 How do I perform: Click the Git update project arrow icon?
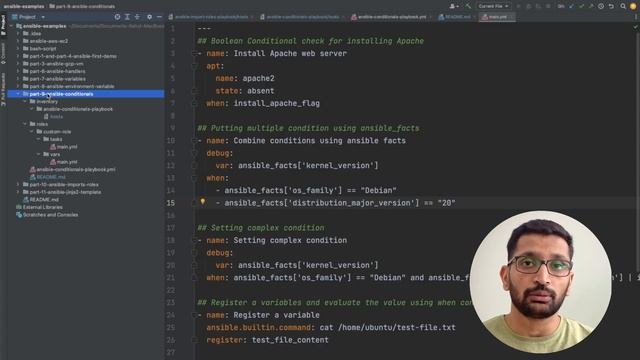pos(571,6)
